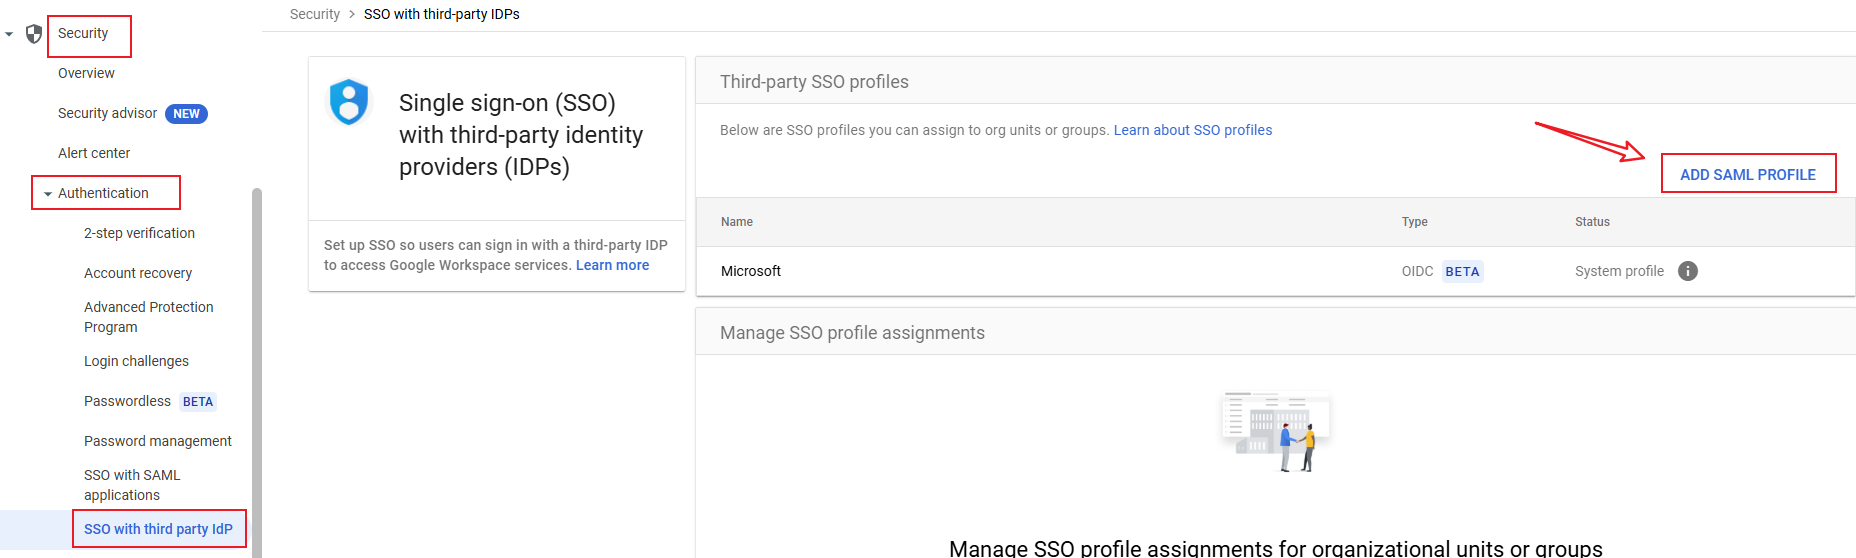Screen dimensions: 1856x558
Task: Click the ADD SAML PROFILE button
Action: (1747, 174)
